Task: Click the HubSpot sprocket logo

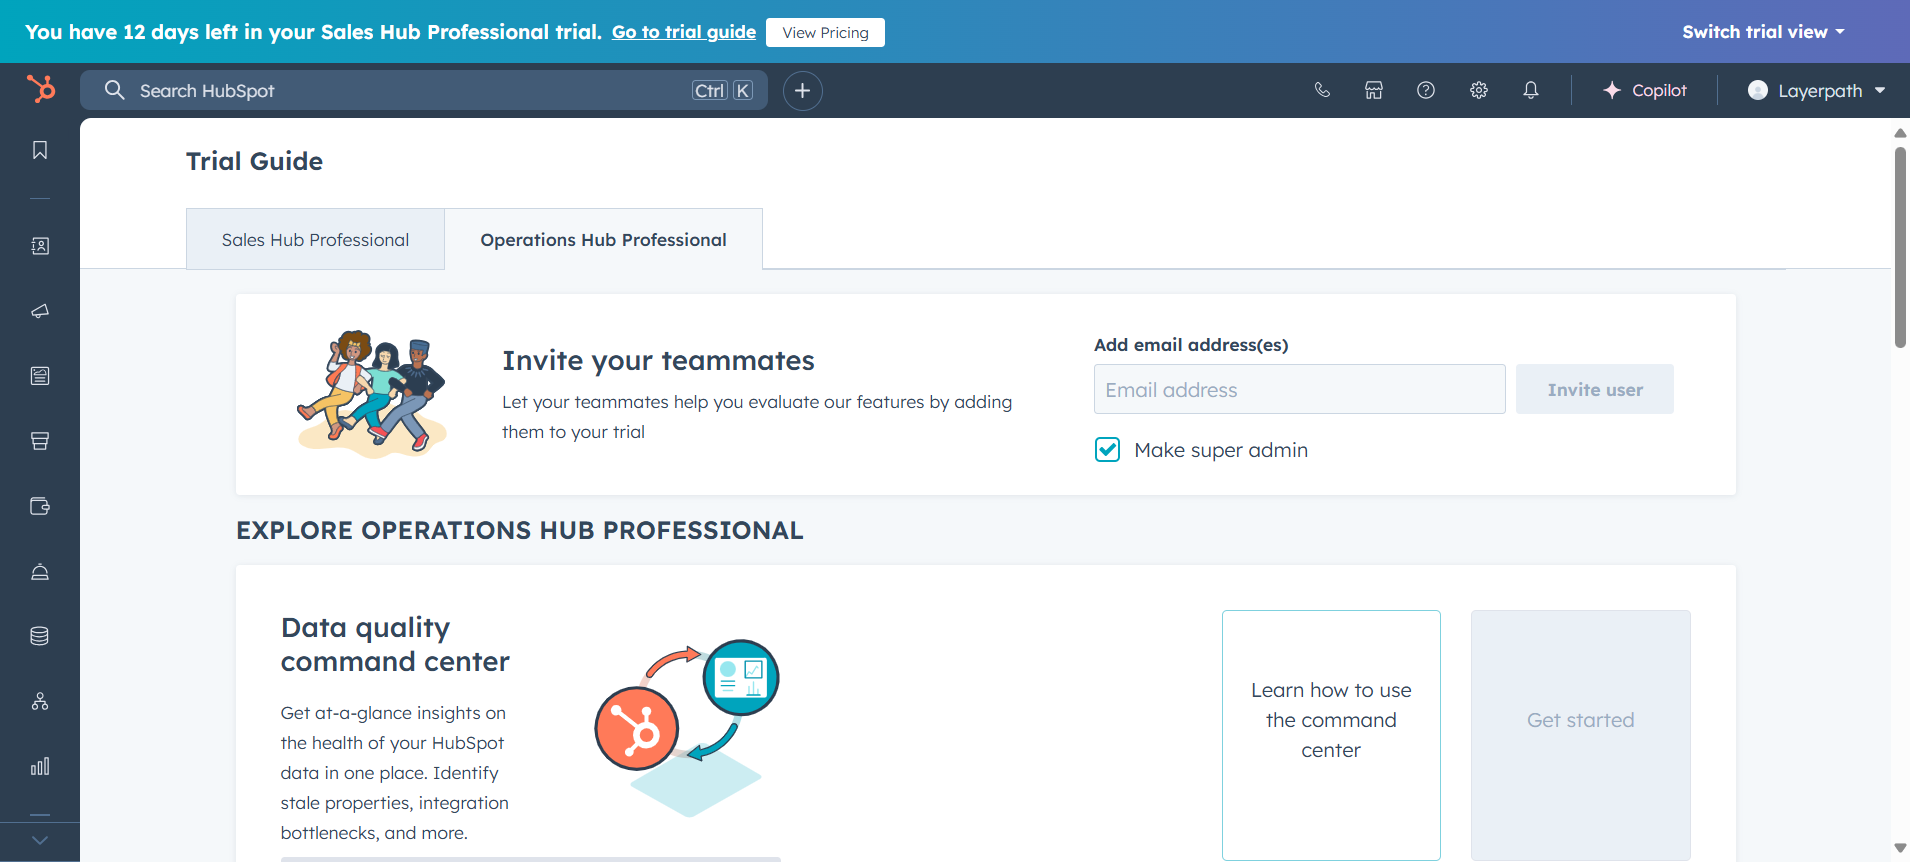Action: [x=41, y=89]
